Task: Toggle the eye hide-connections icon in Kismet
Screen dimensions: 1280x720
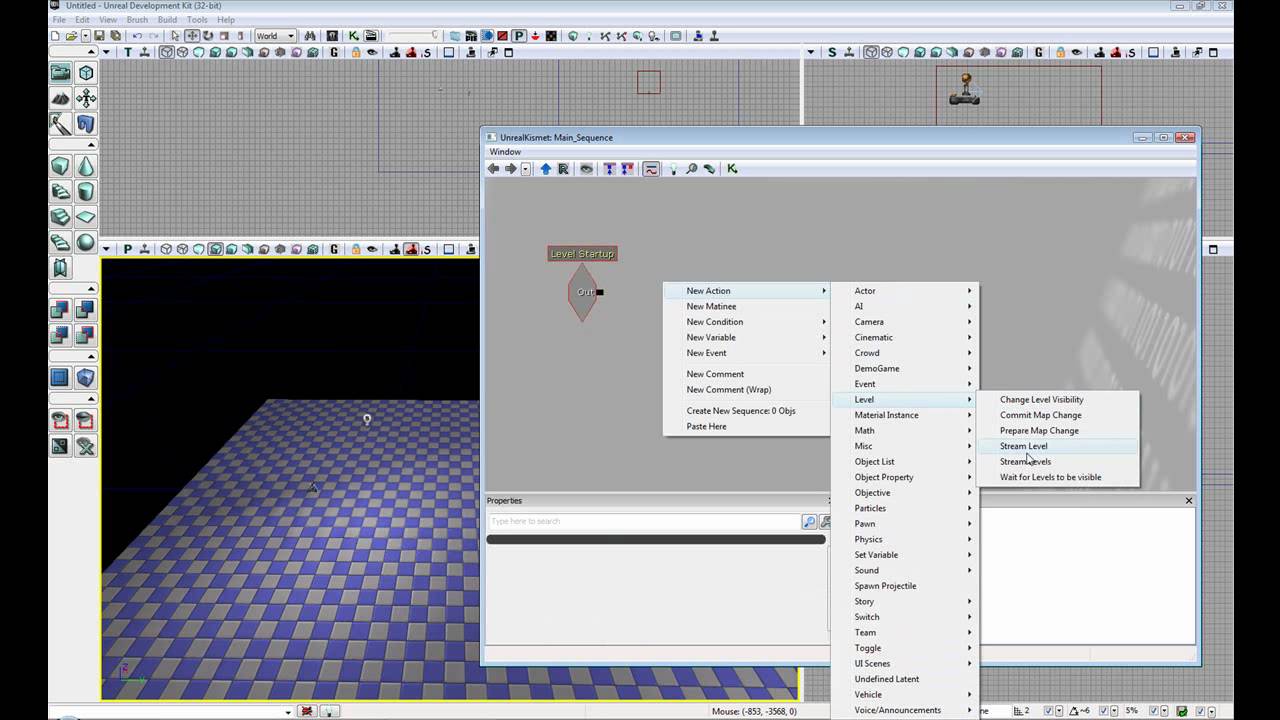Action: tap(586, 169)
